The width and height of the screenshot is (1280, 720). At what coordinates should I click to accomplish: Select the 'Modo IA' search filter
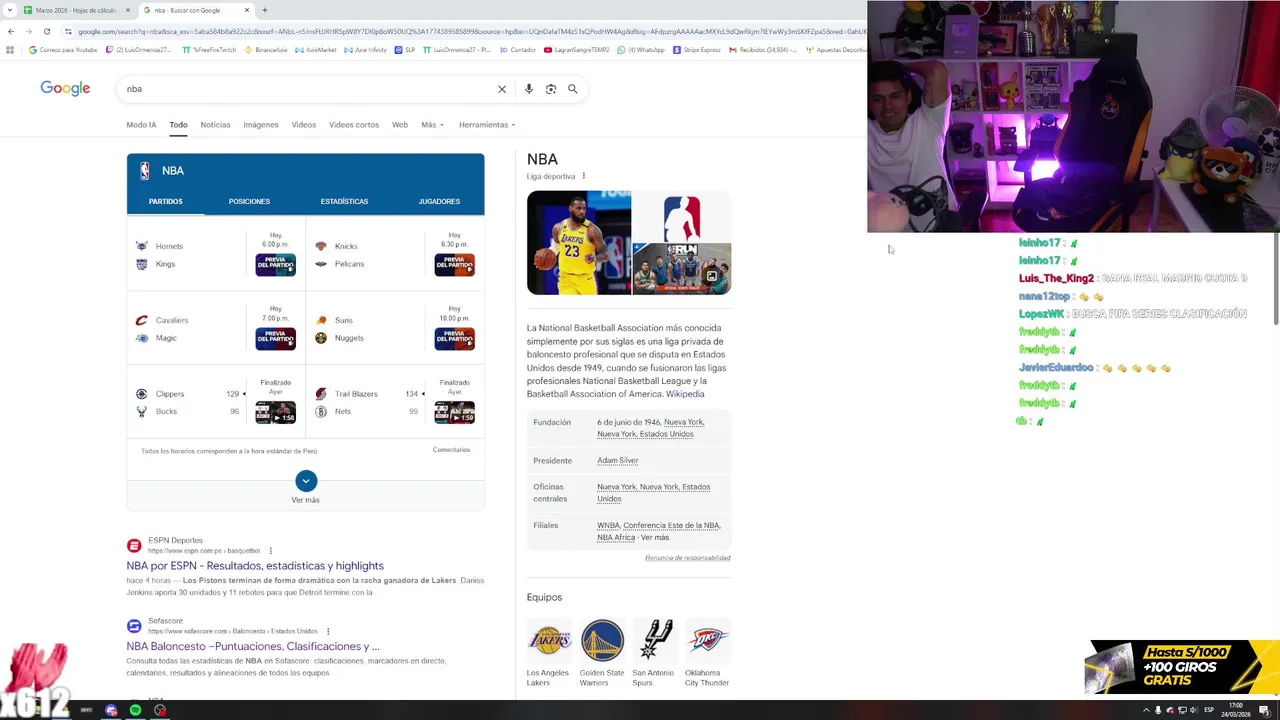click(141, 125)
